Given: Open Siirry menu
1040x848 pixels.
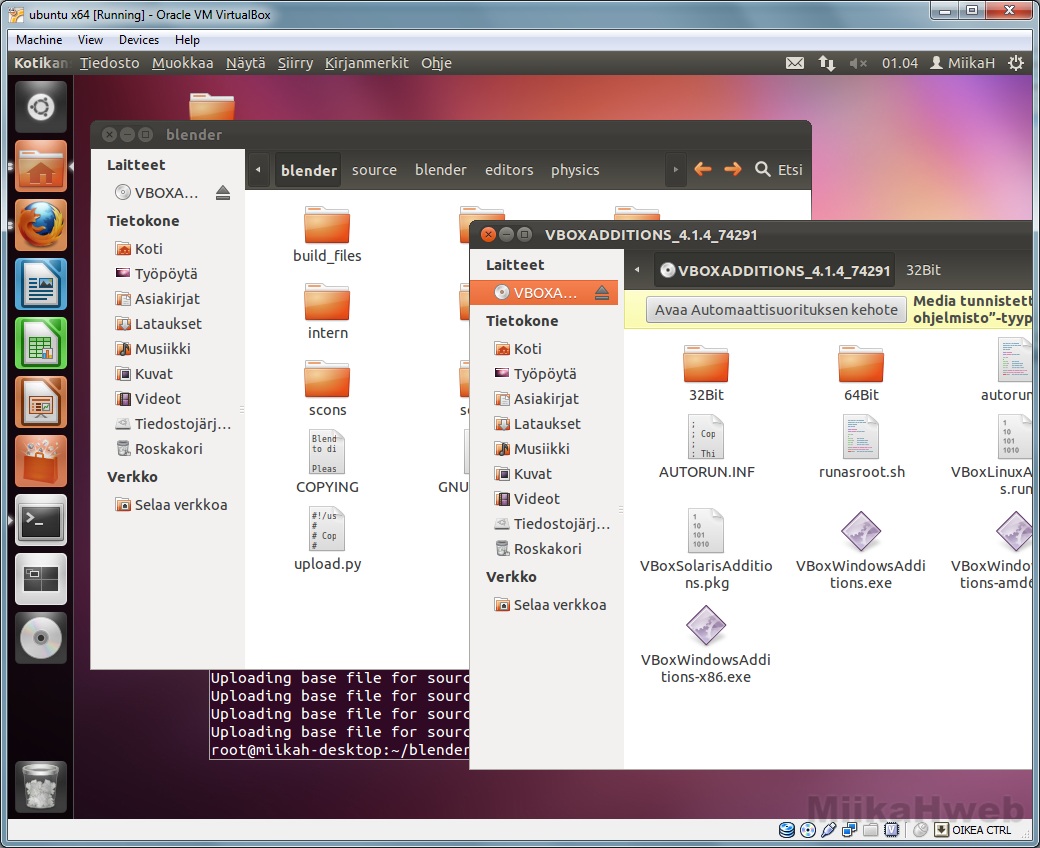Looking at the screenshot, I should click(x=295, y=63).
